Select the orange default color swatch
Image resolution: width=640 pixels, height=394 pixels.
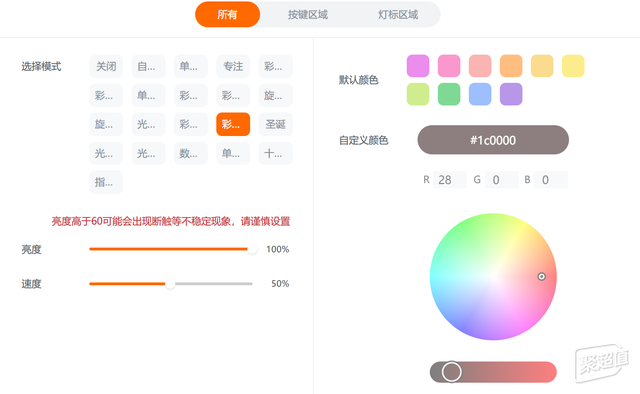coord(511,66)
